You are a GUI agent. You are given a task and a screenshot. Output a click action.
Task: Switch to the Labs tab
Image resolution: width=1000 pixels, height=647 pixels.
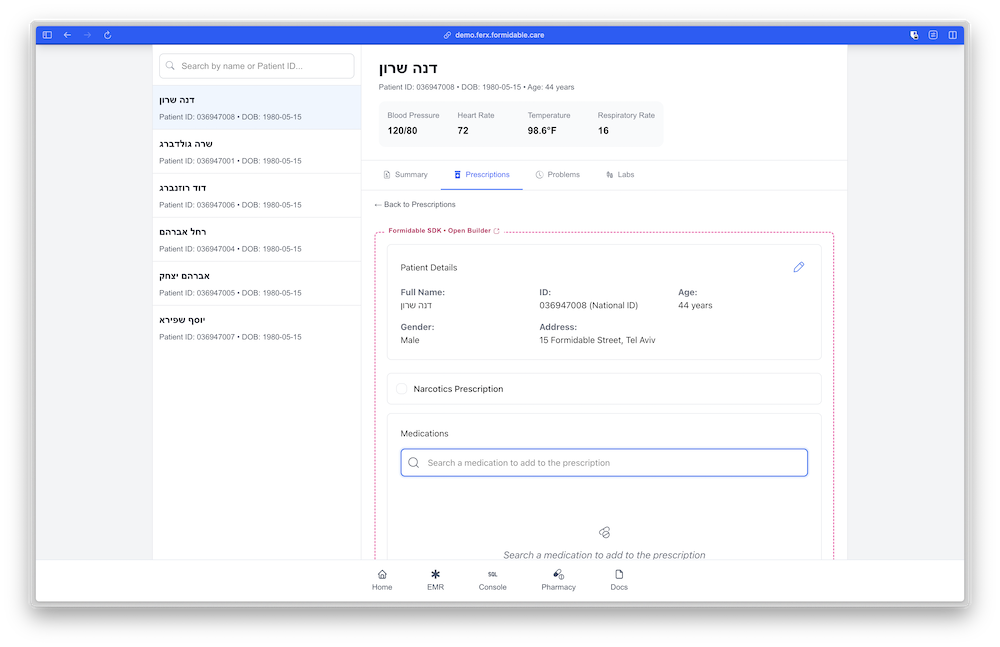(x=621, y=174)
